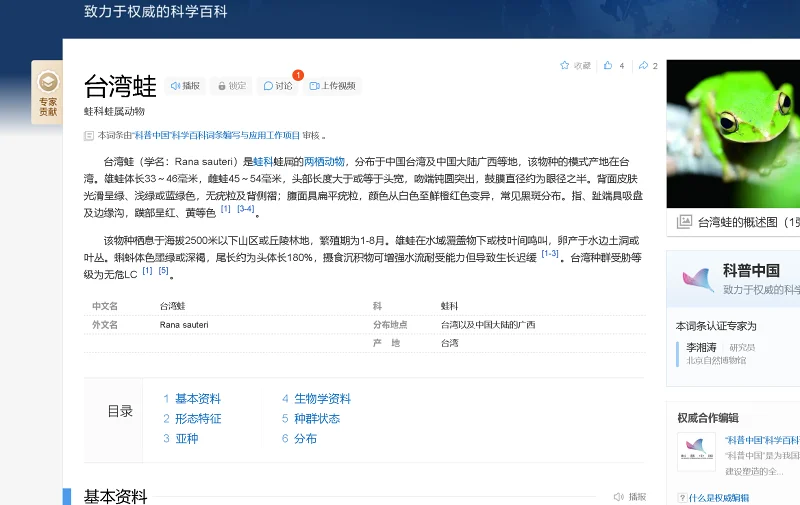Click the 上传视频 upload video icon

(314, 86)
